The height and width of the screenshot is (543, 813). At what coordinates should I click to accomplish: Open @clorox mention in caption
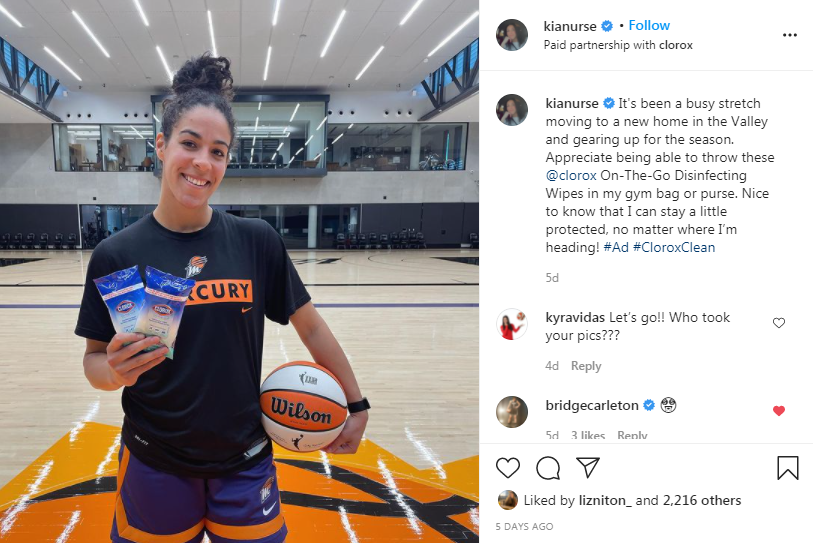point(571,175)
